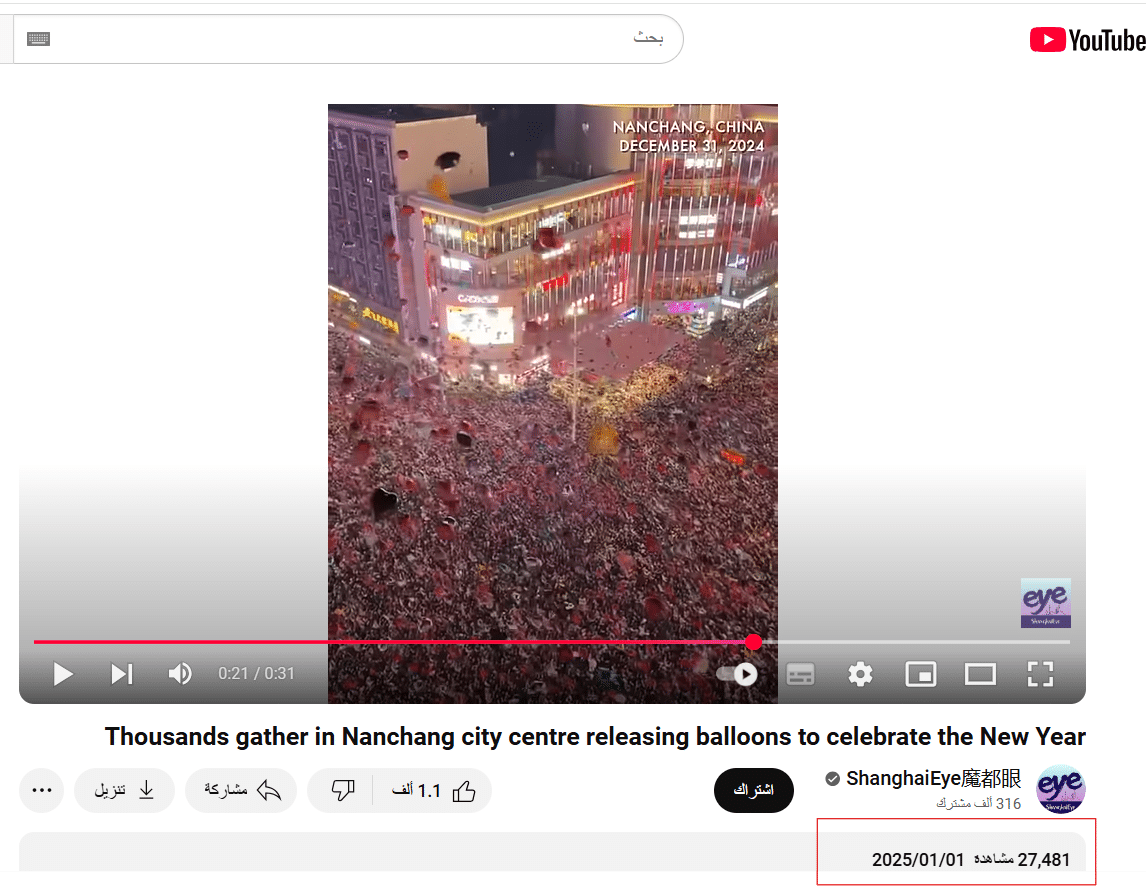Image resolution: width=1146 pixels, height=886 pixels.
Task: Share the video via مشاركة
Action: tap(241, 790)
